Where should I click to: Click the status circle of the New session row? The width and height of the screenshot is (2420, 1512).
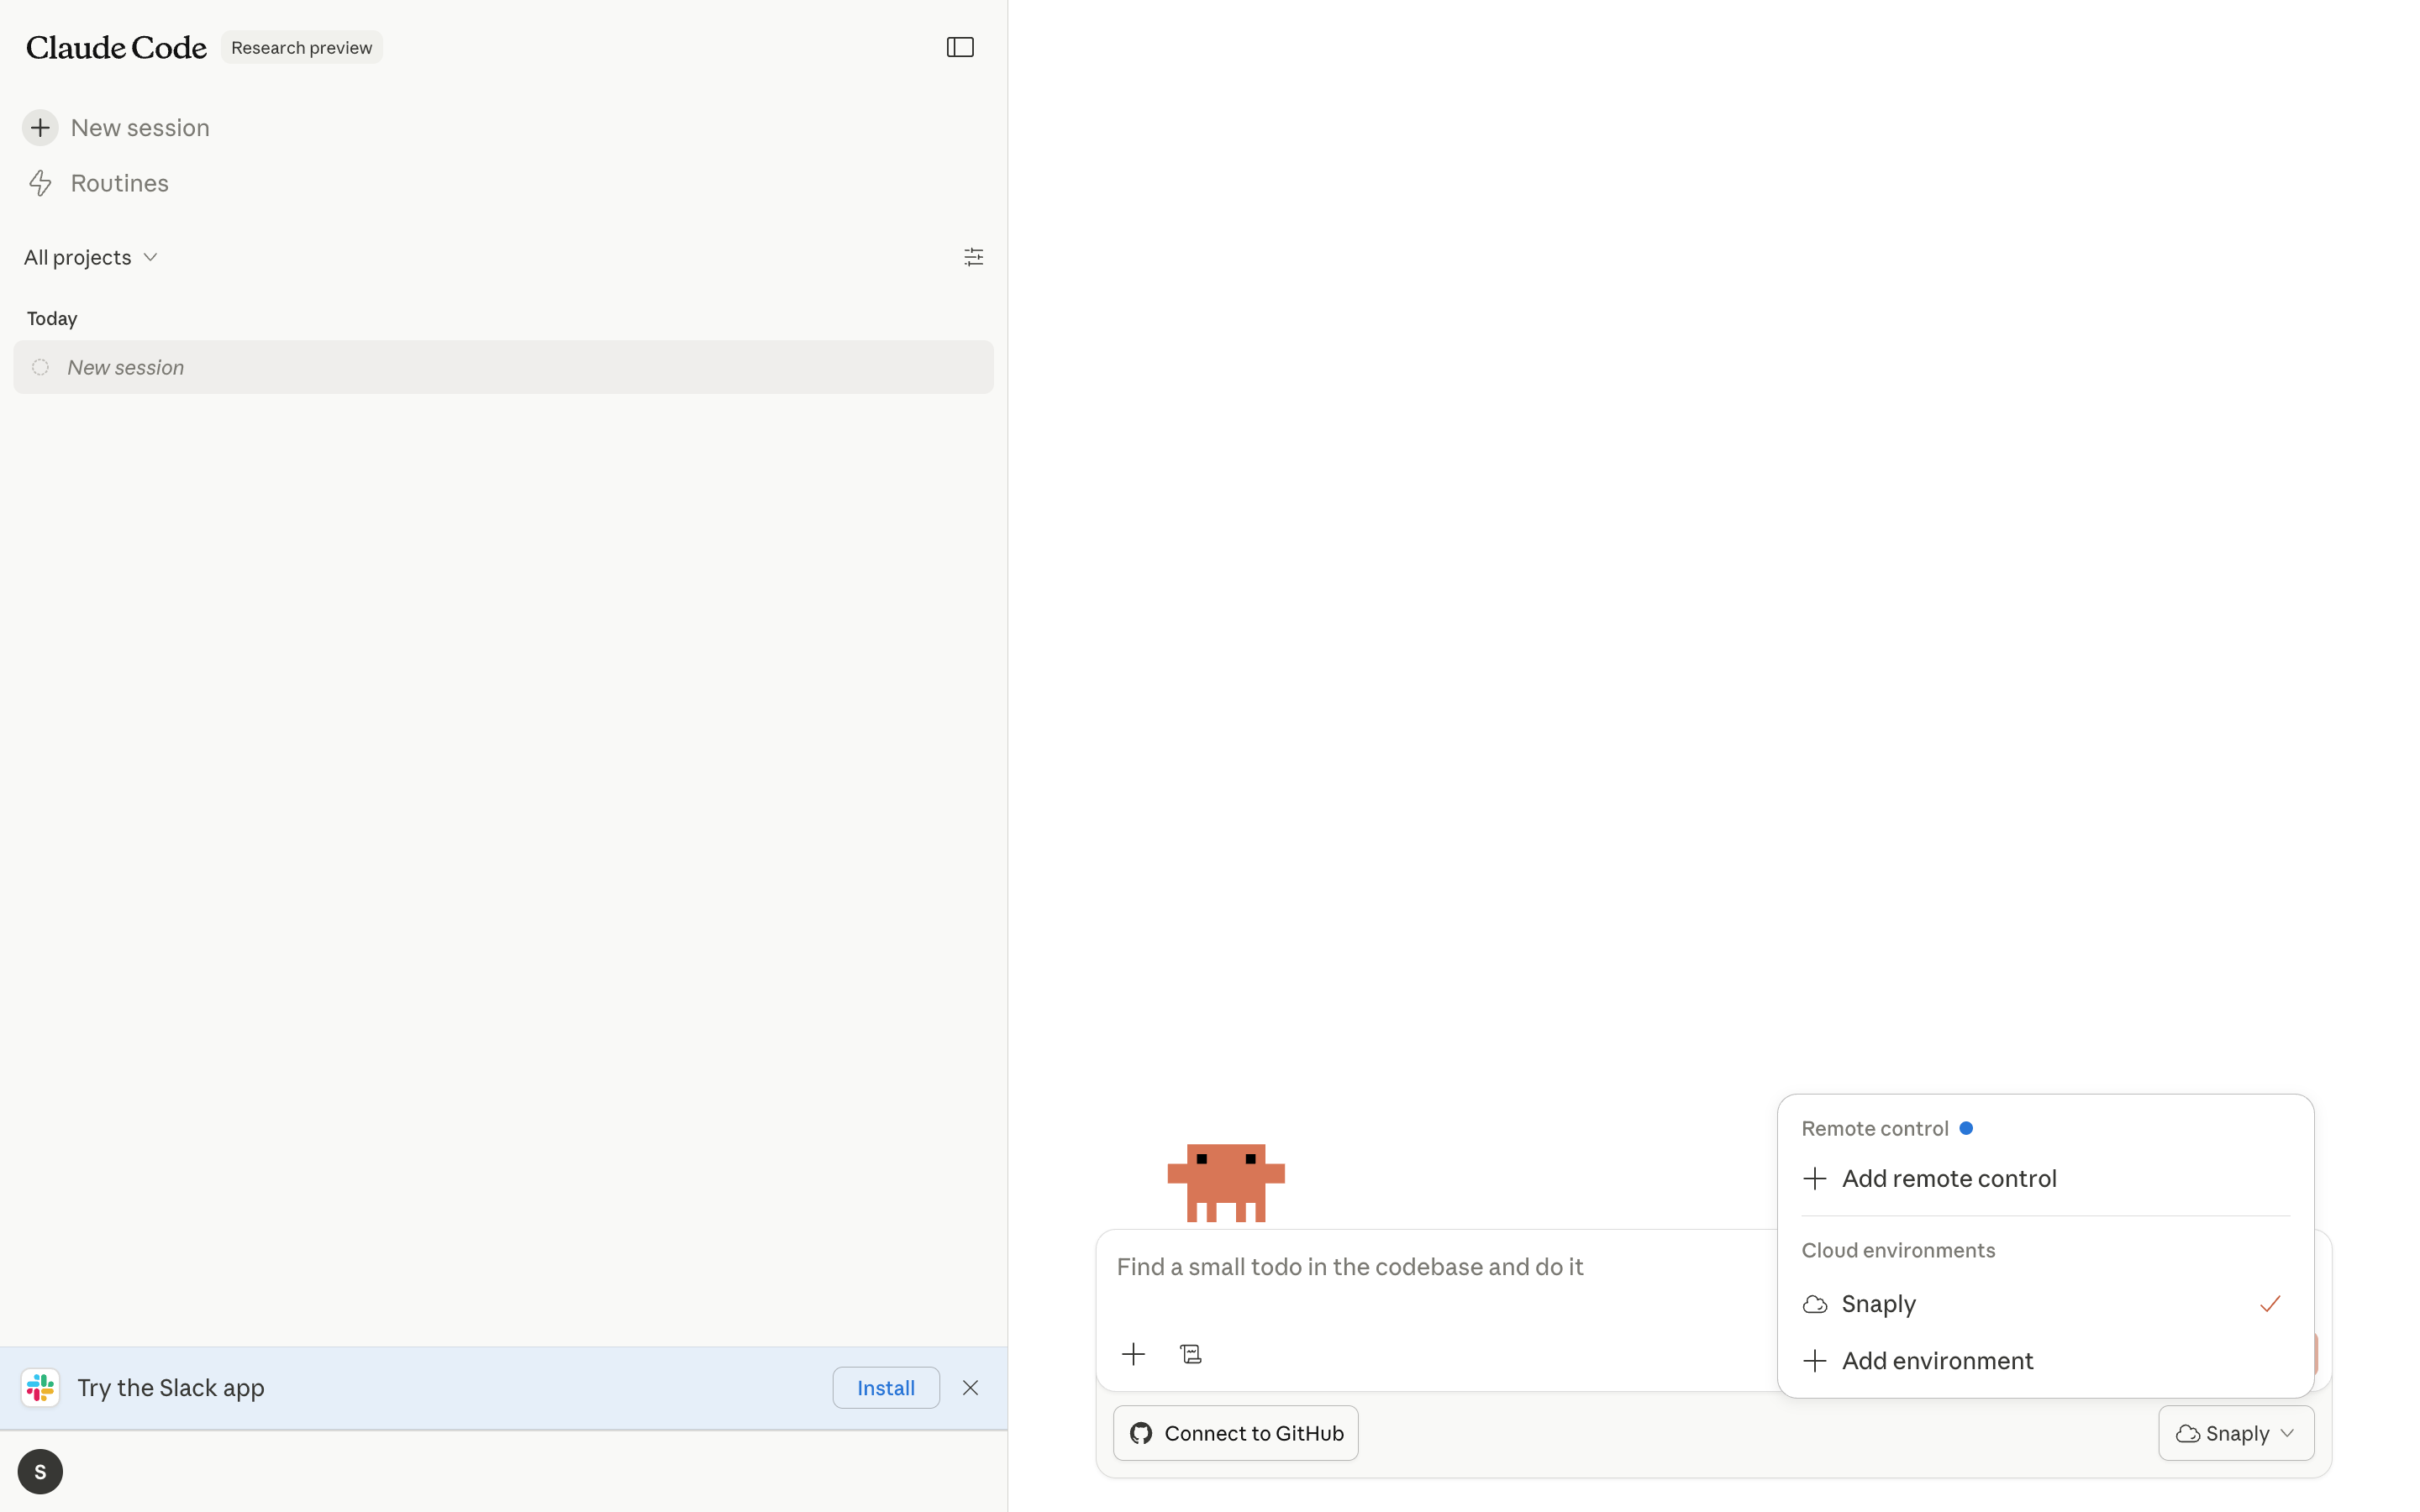point(40,367)
